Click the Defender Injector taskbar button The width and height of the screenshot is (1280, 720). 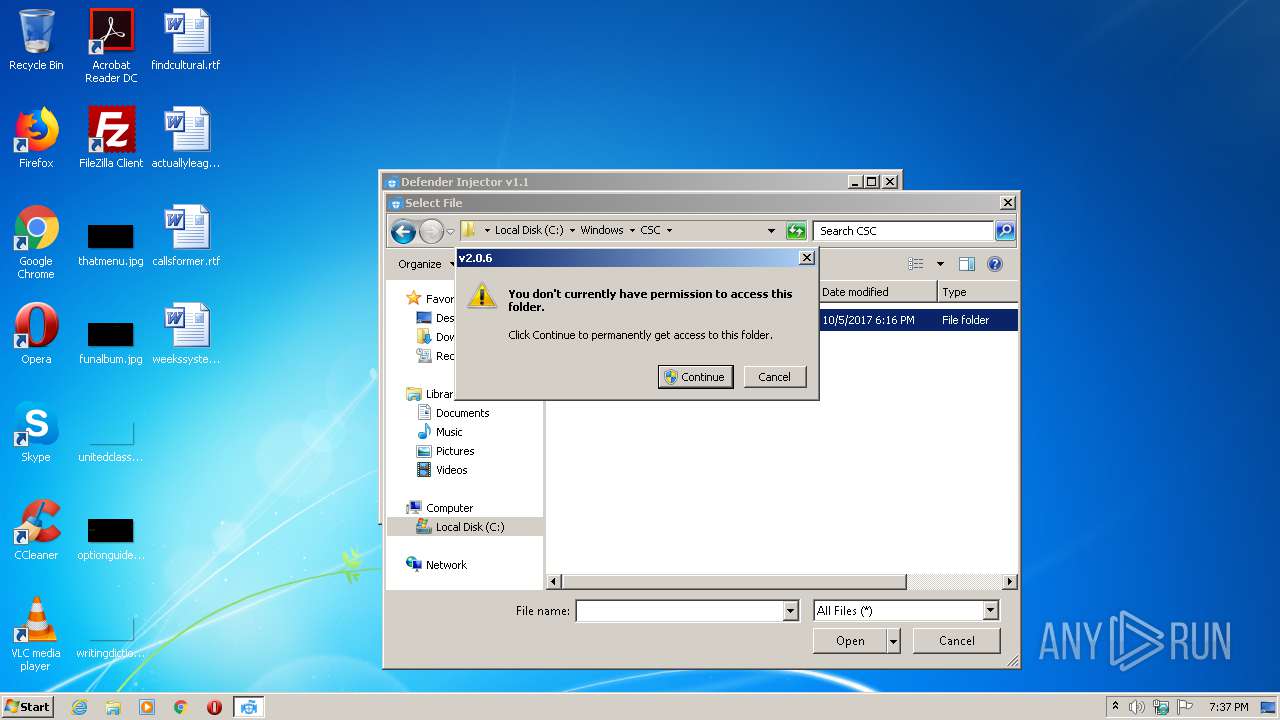pyautogui.click(x=249, y=707)
